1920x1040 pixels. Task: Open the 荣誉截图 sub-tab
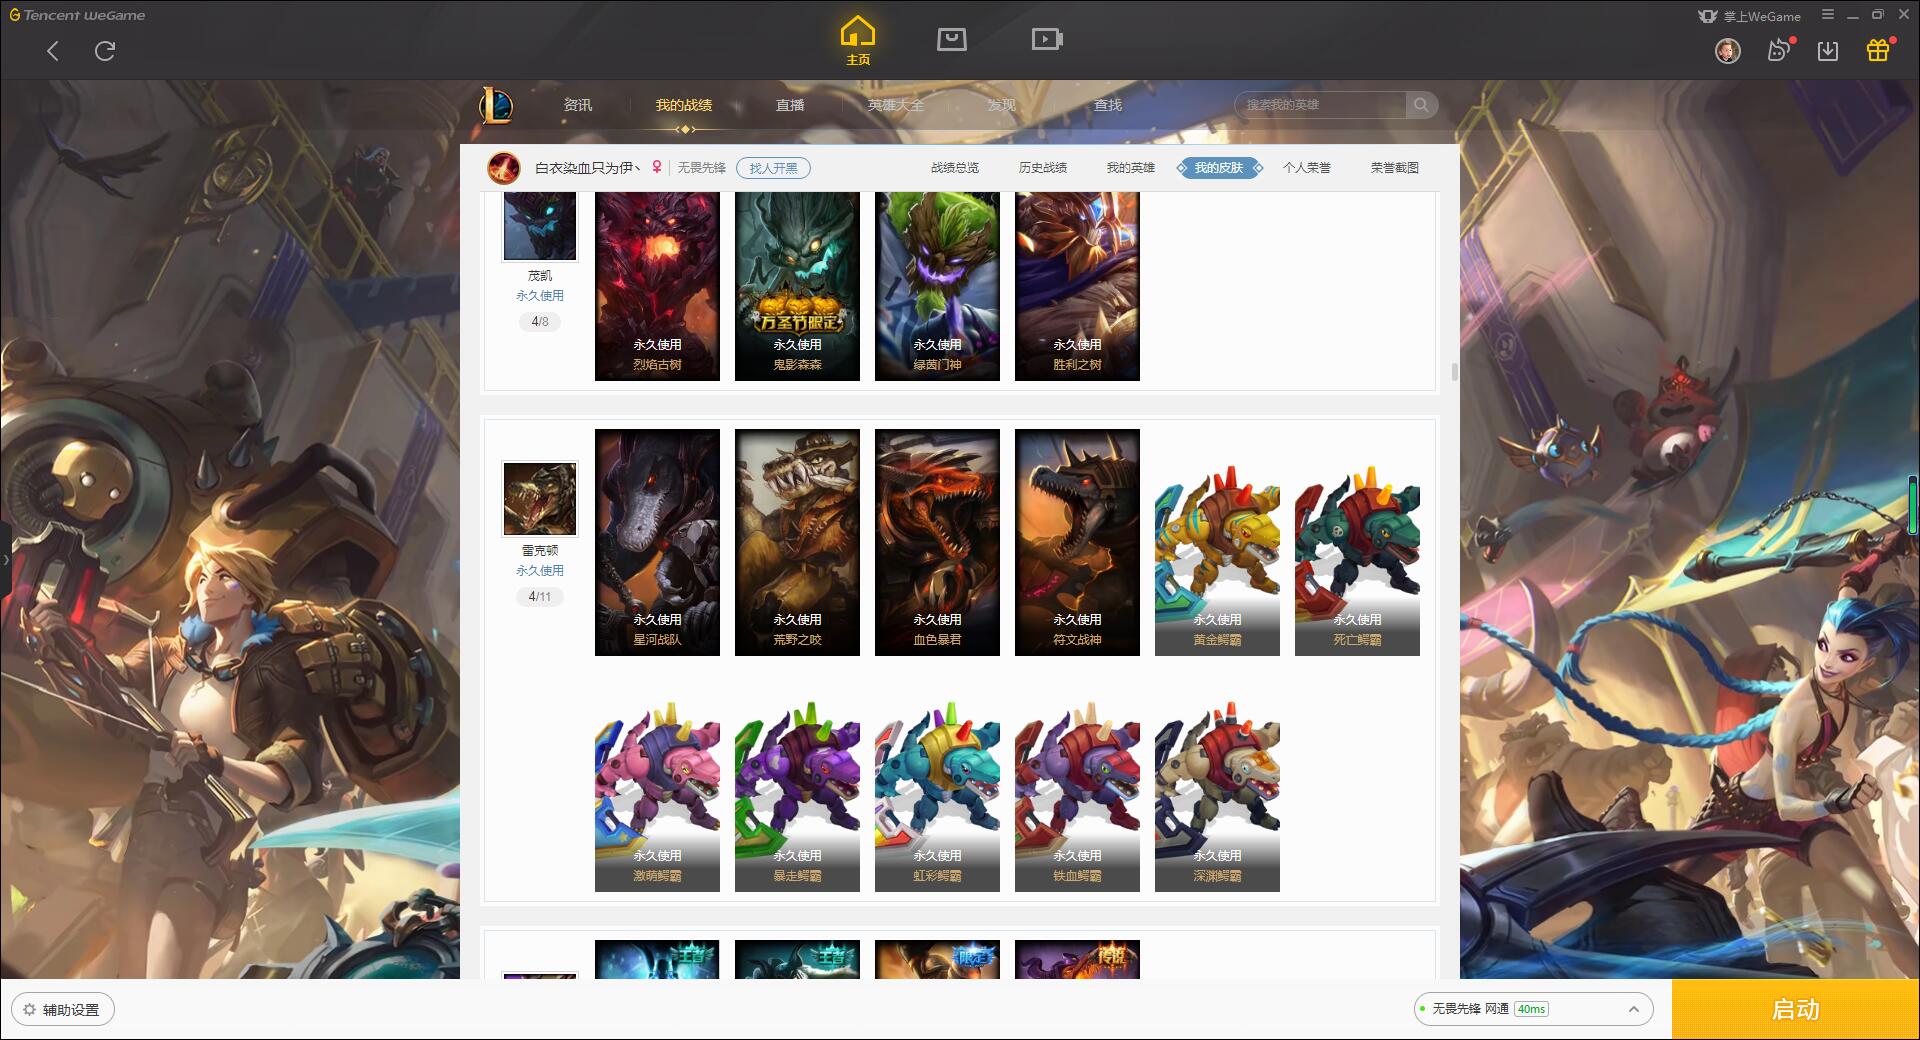coord(1395,168)
